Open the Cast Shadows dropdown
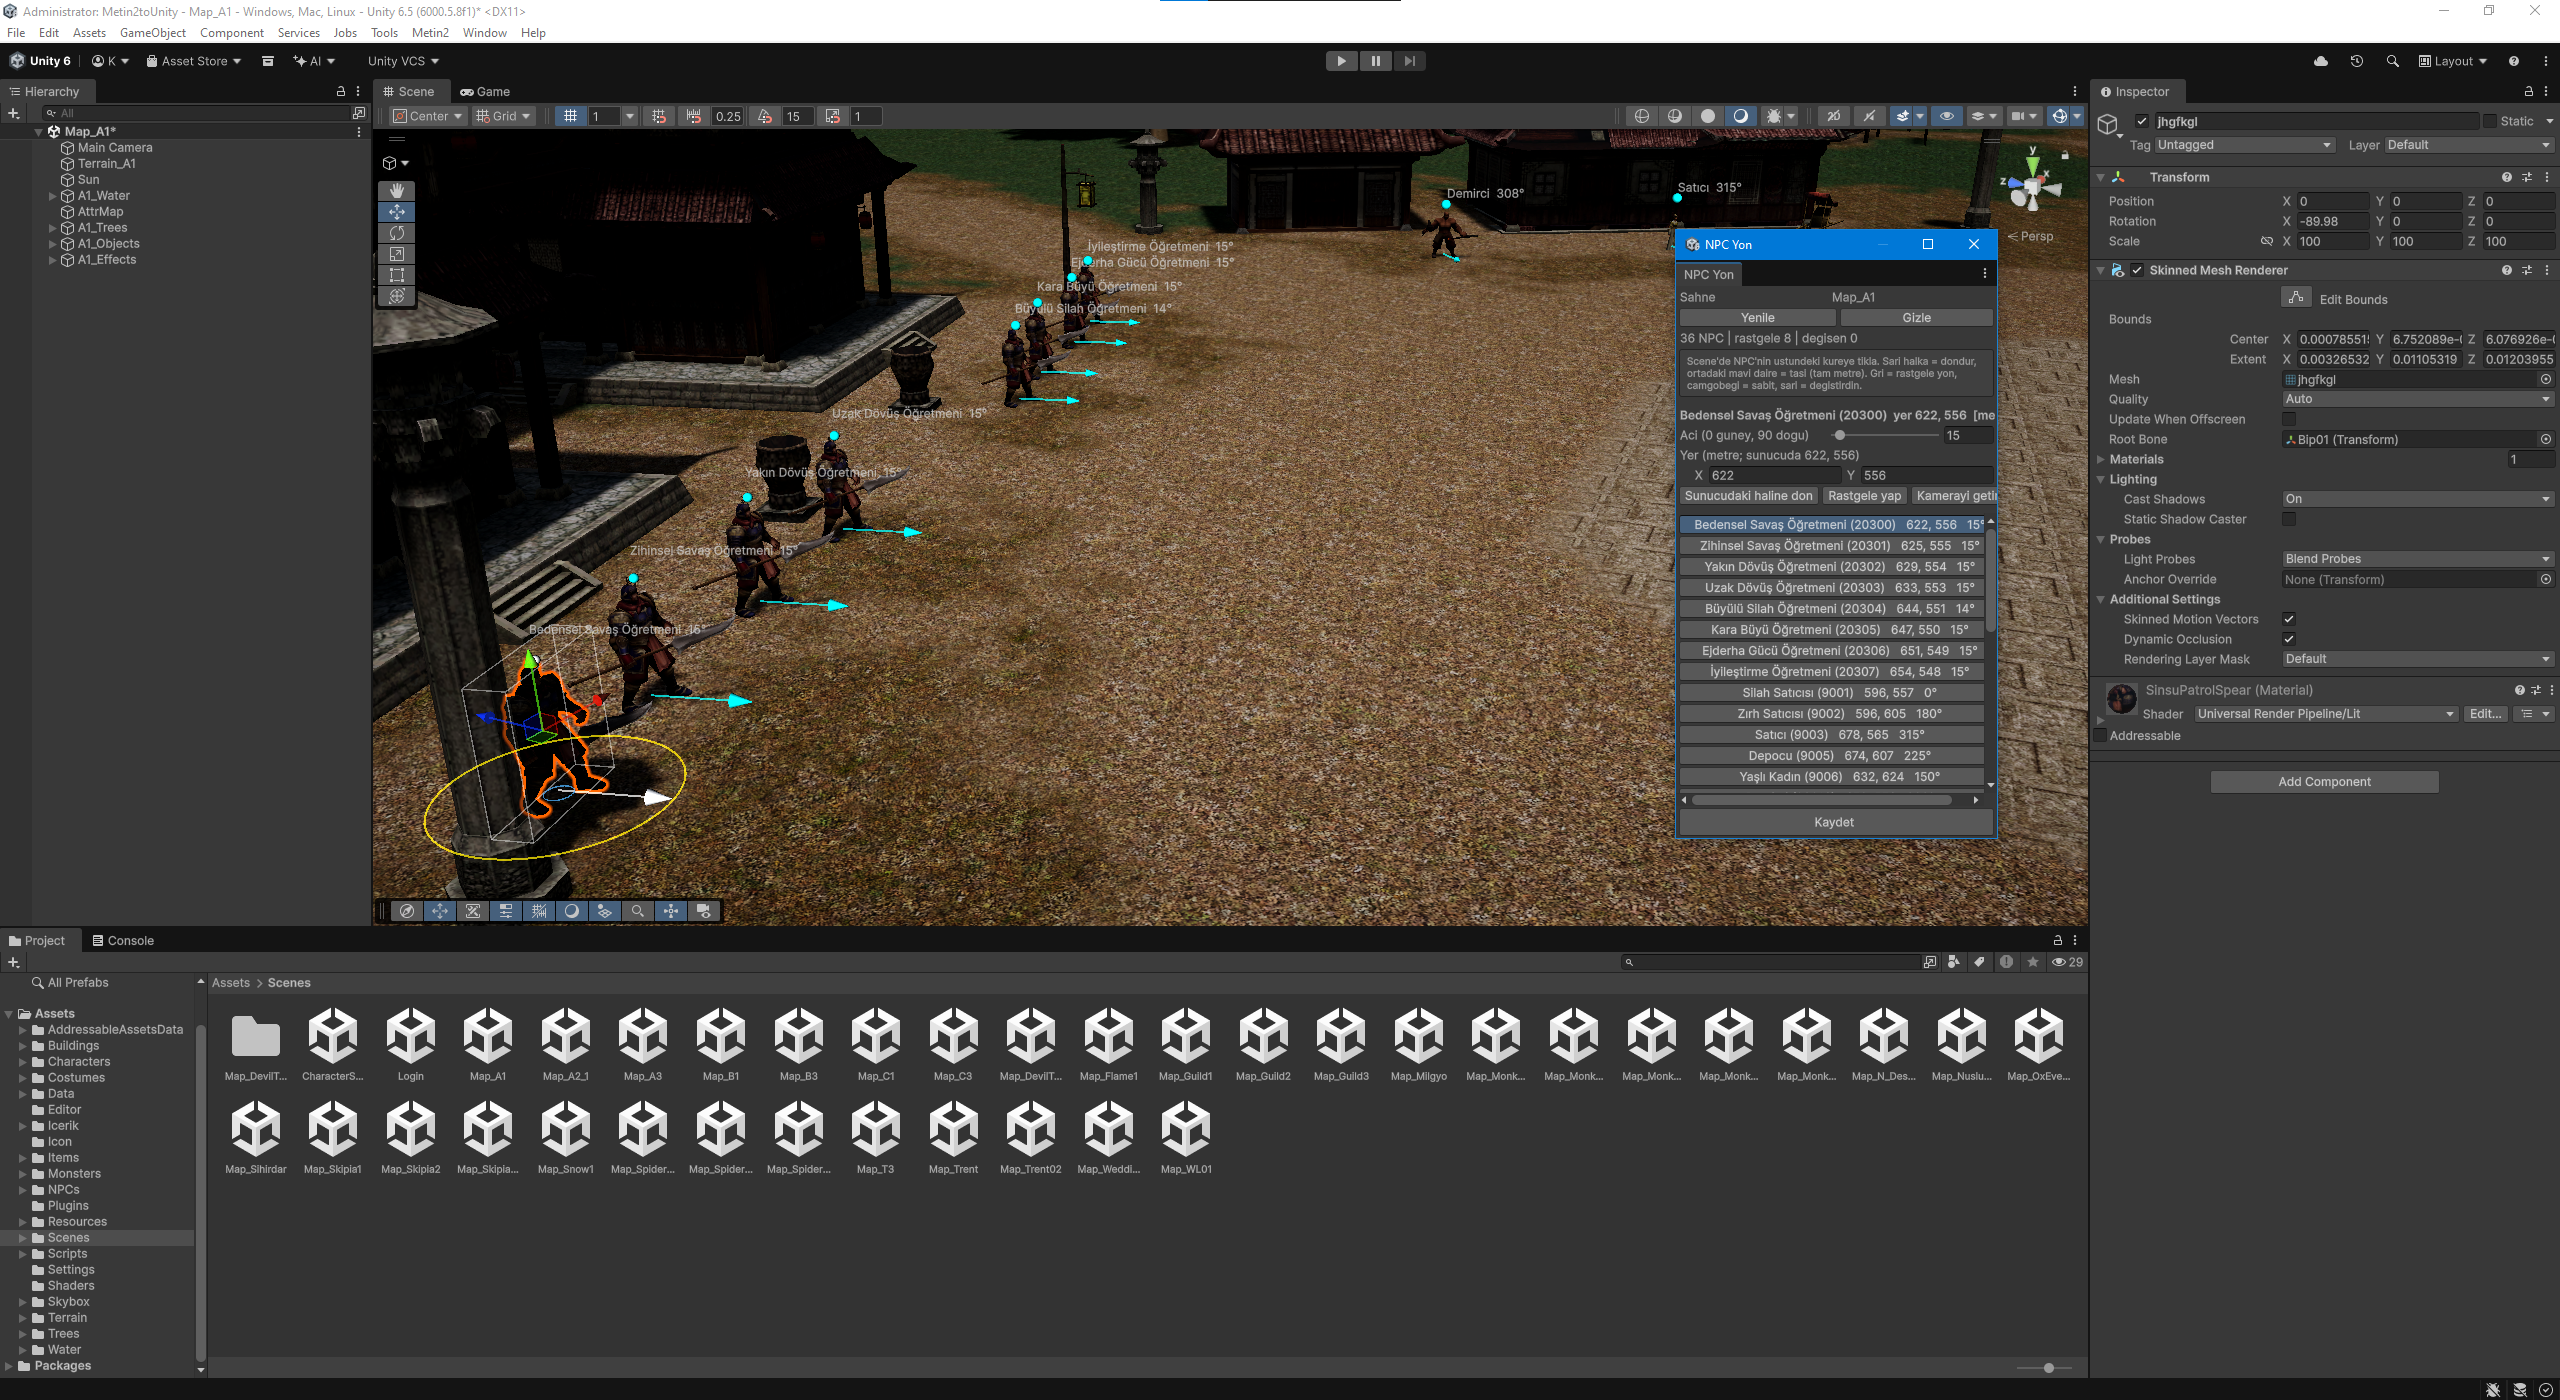This screenshot has width=2560, height=1400. [2417, 499]
